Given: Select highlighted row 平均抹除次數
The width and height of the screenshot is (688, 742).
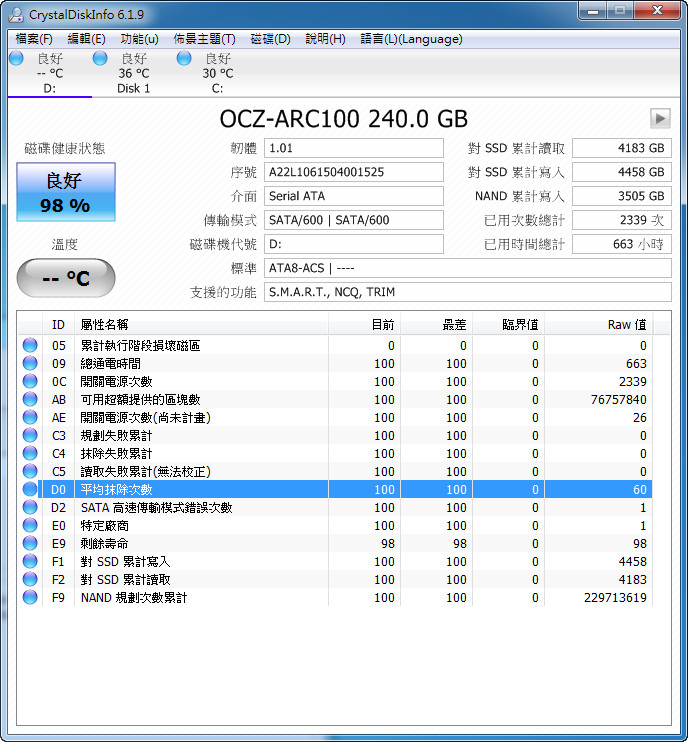Looking at the screenshot, I should [x=335, y=489].
